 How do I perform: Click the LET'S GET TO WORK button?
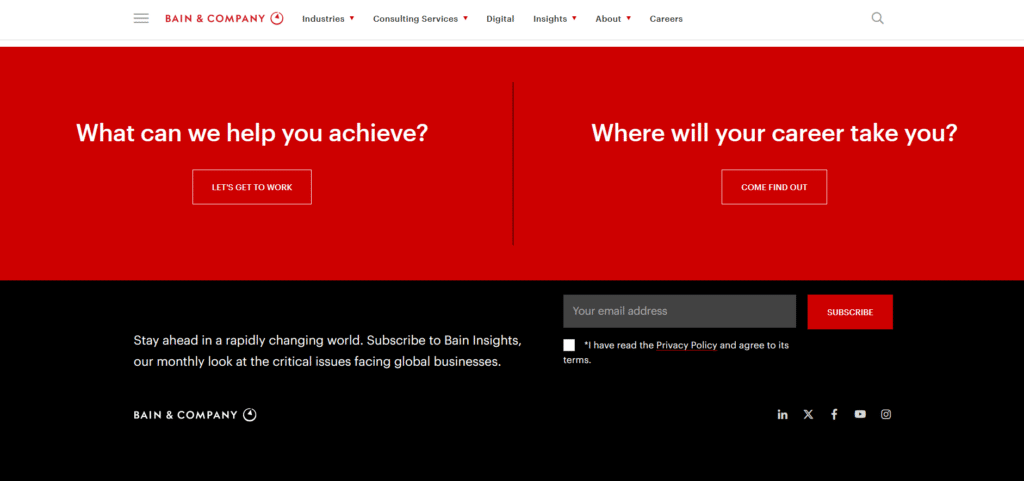click(252, 187)
